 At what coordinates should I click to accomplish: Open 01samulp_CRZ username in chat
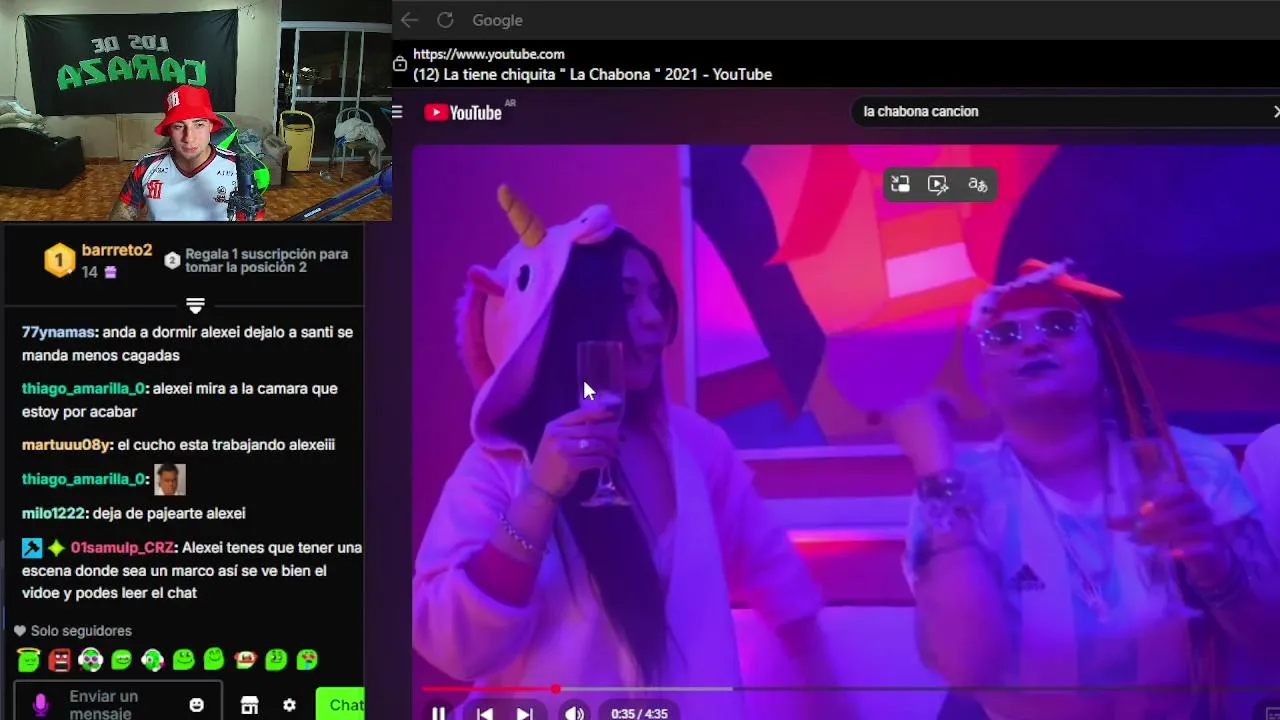pos(122,548)
